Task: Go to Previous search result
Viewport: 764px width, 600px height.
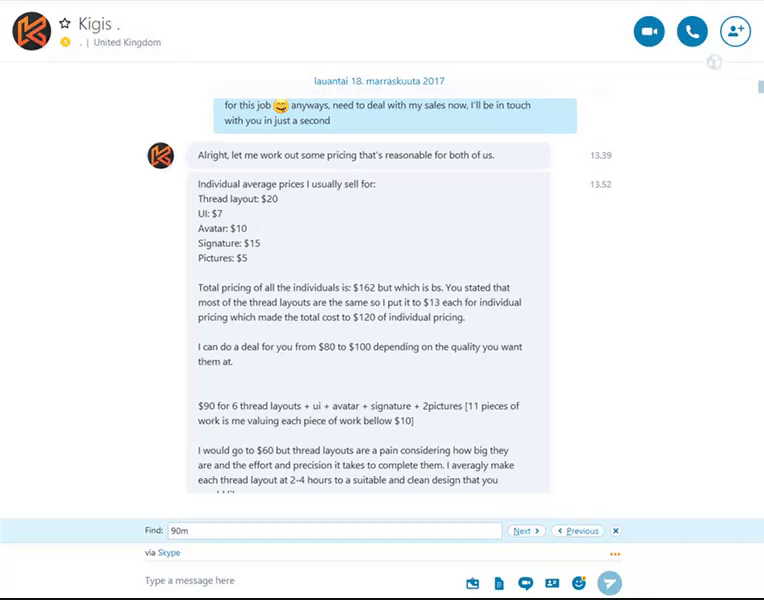Action: (578, 531)
